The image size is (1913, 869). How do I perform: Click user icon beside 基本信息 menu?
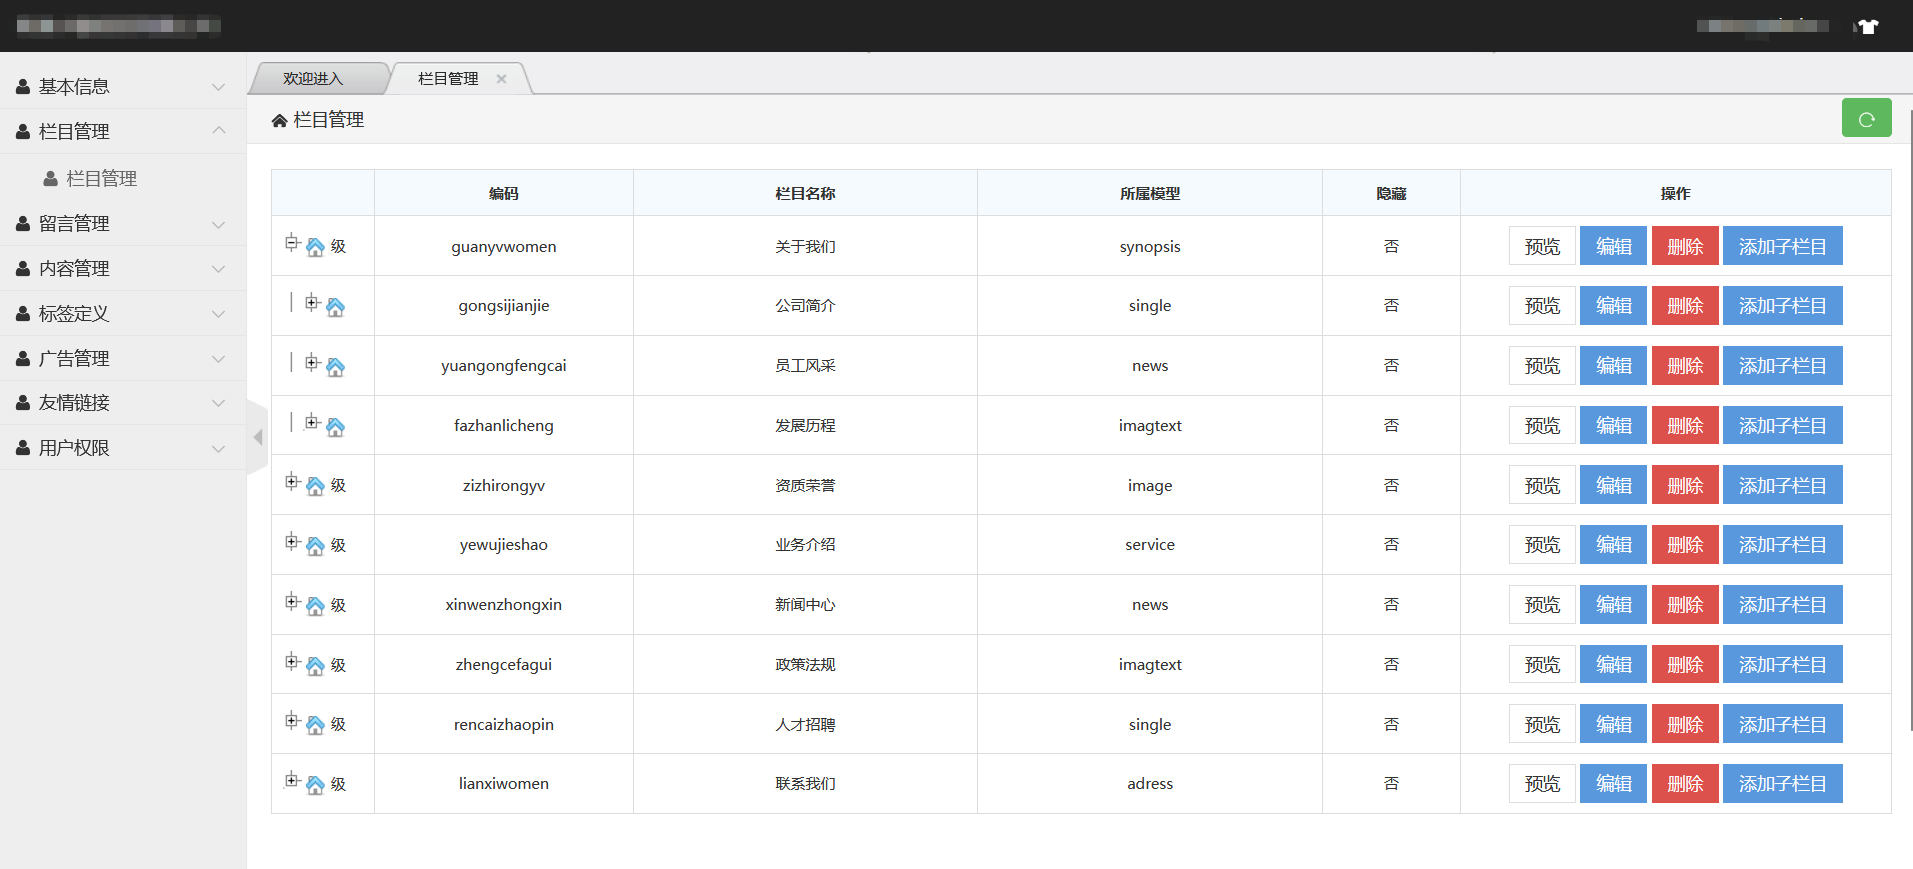click(x=23, y=87)
